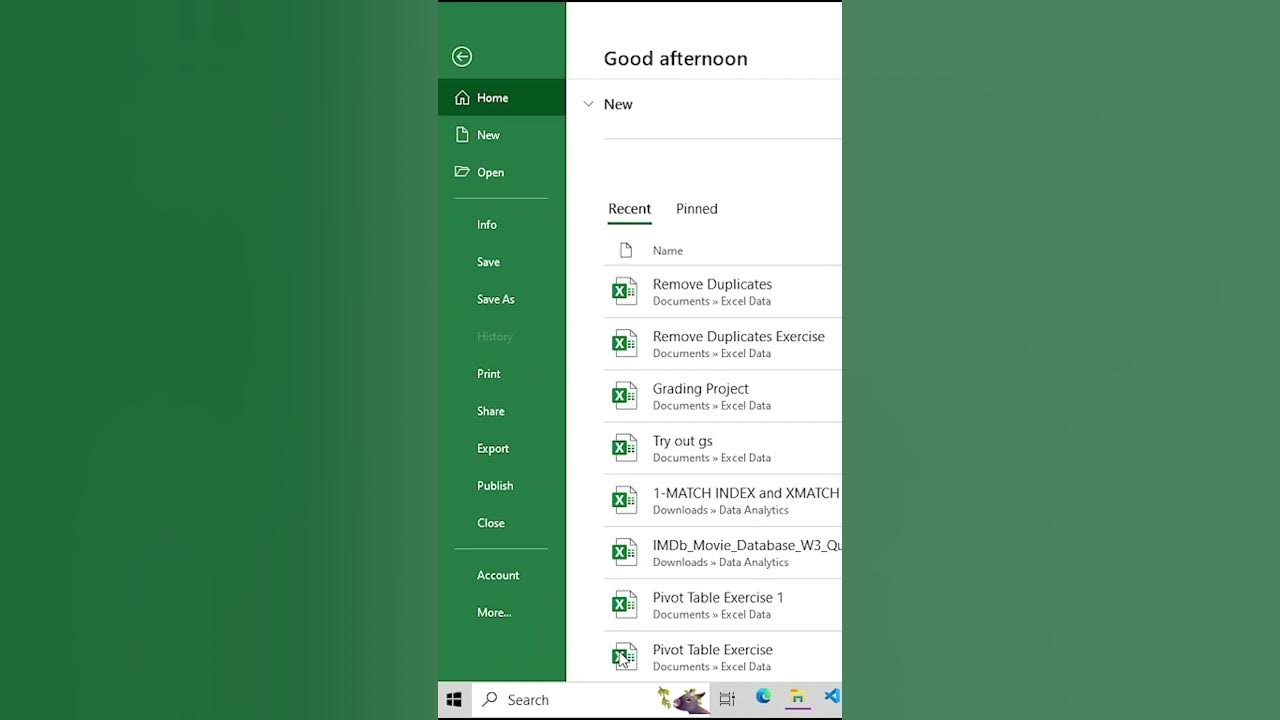
Task: Click Close to close the workbook
Action: [491, 523]
